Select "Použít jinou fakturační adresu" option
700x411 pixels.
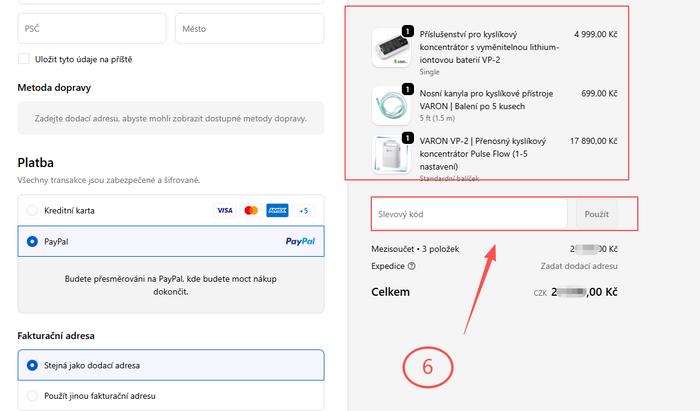click(33, 395)
